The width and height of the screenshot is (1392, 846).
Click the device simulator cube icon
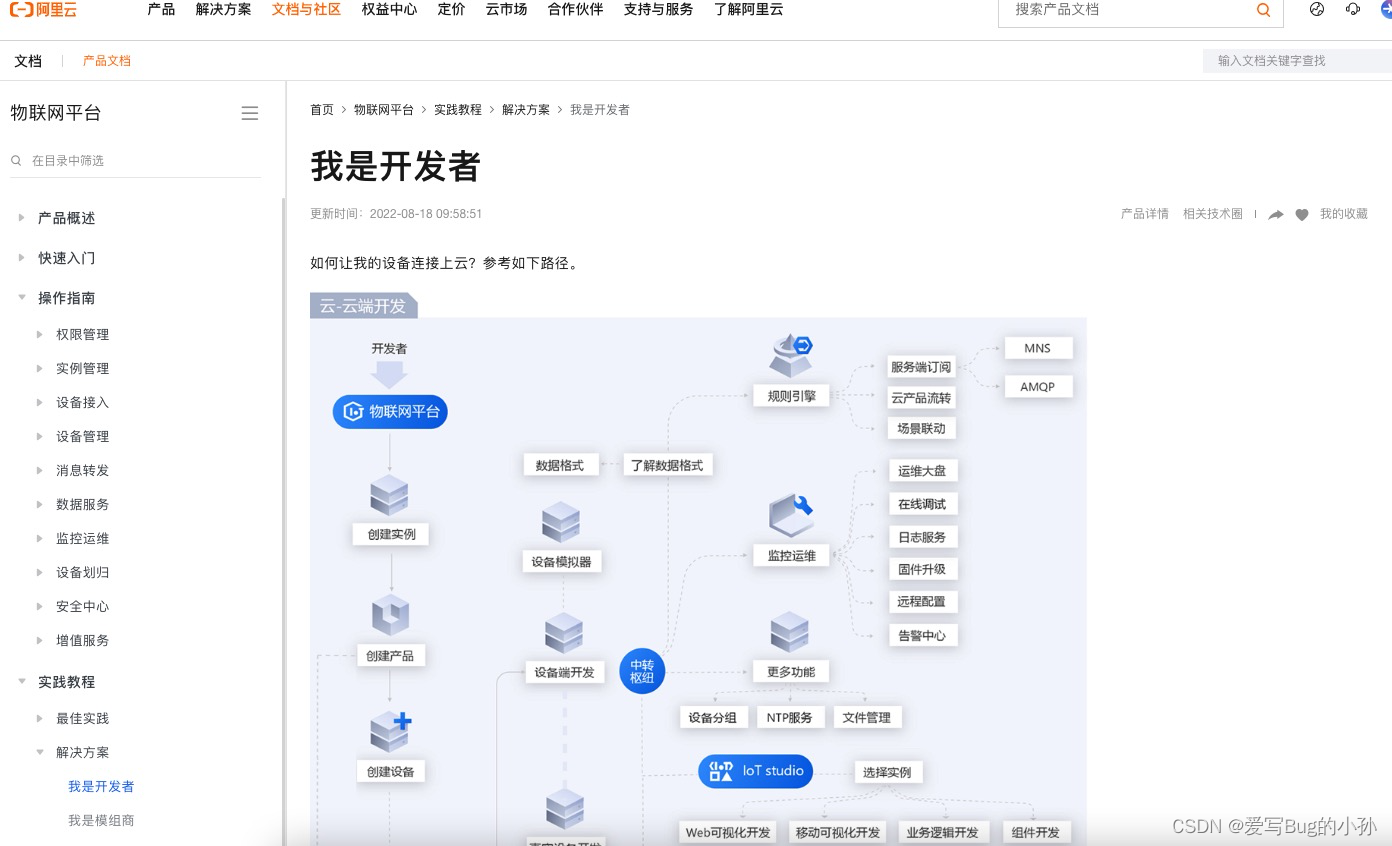tap(561, 522)
